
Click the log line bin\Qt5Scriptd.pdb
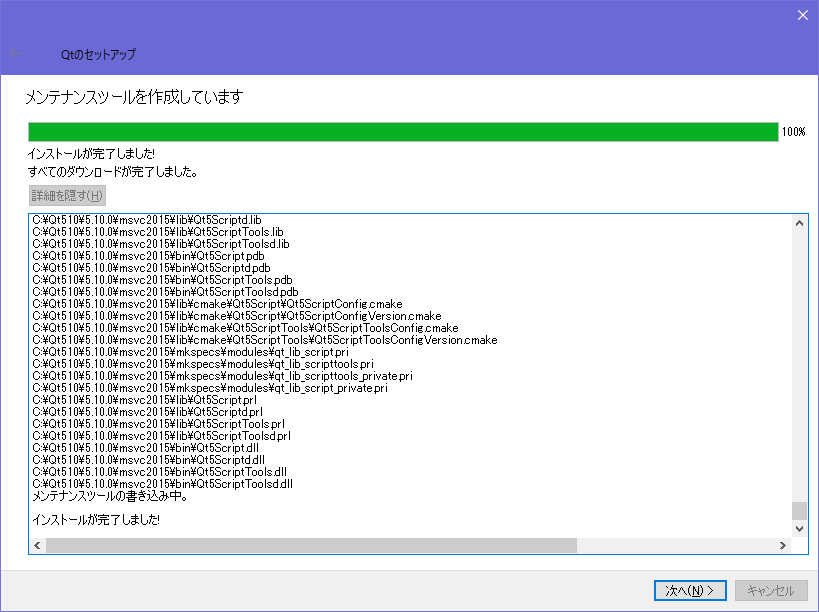tap(151, 268)
